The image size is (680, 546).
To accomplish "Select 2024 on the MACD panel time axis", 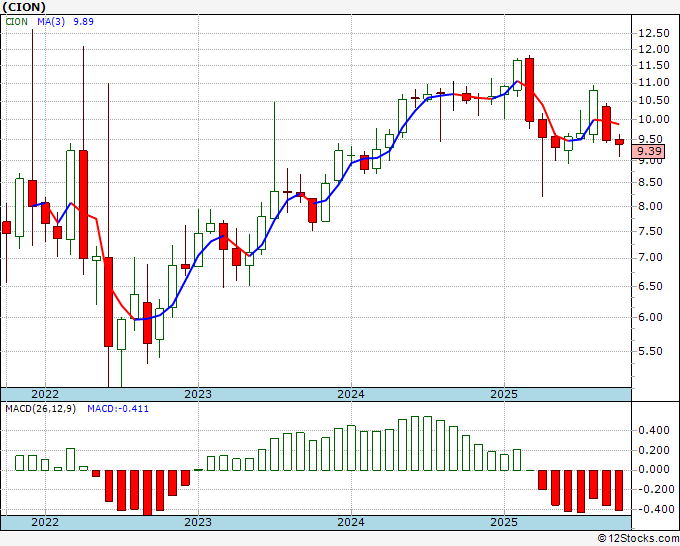I will [x=351, y=522].
